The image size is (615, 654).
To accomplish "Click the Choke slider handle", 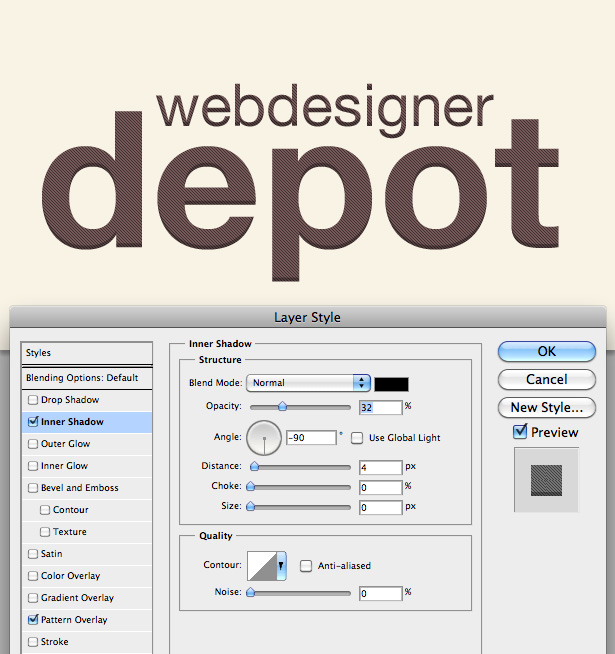I will [250, 486].
